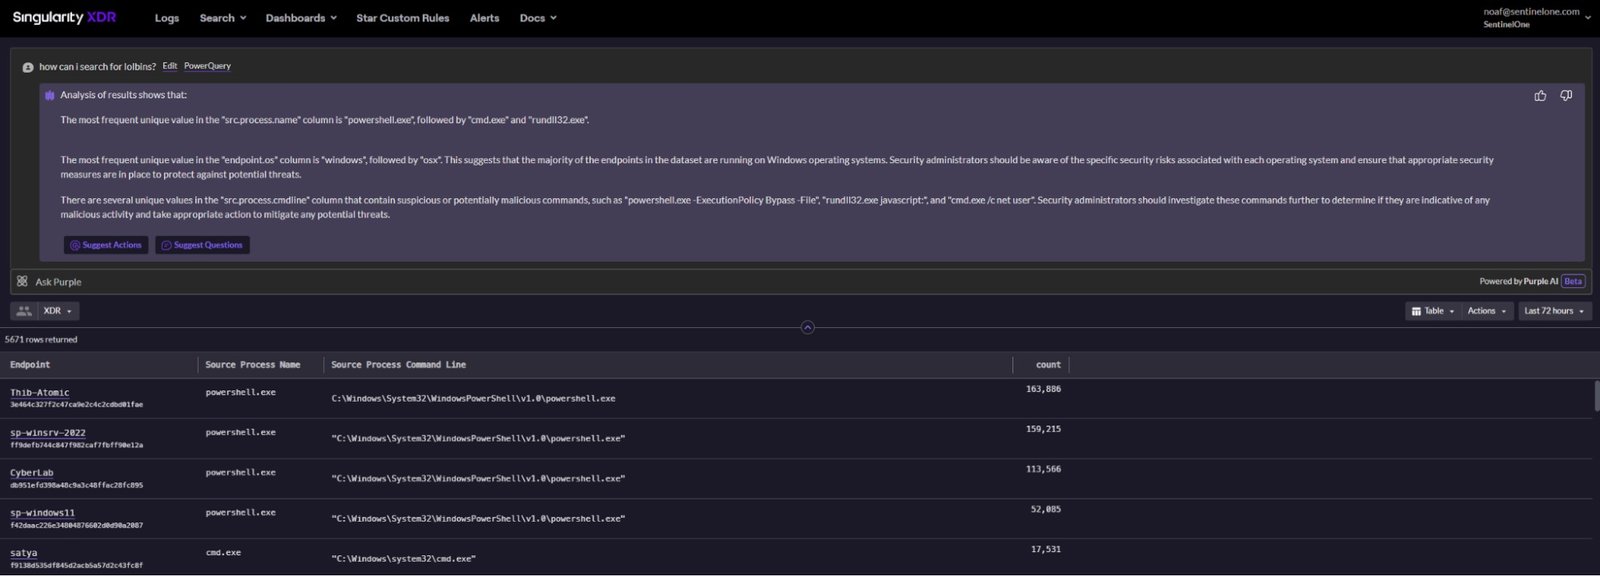Go to the Logs page
The image size is (1600, 576).
[x=167, y=18]
